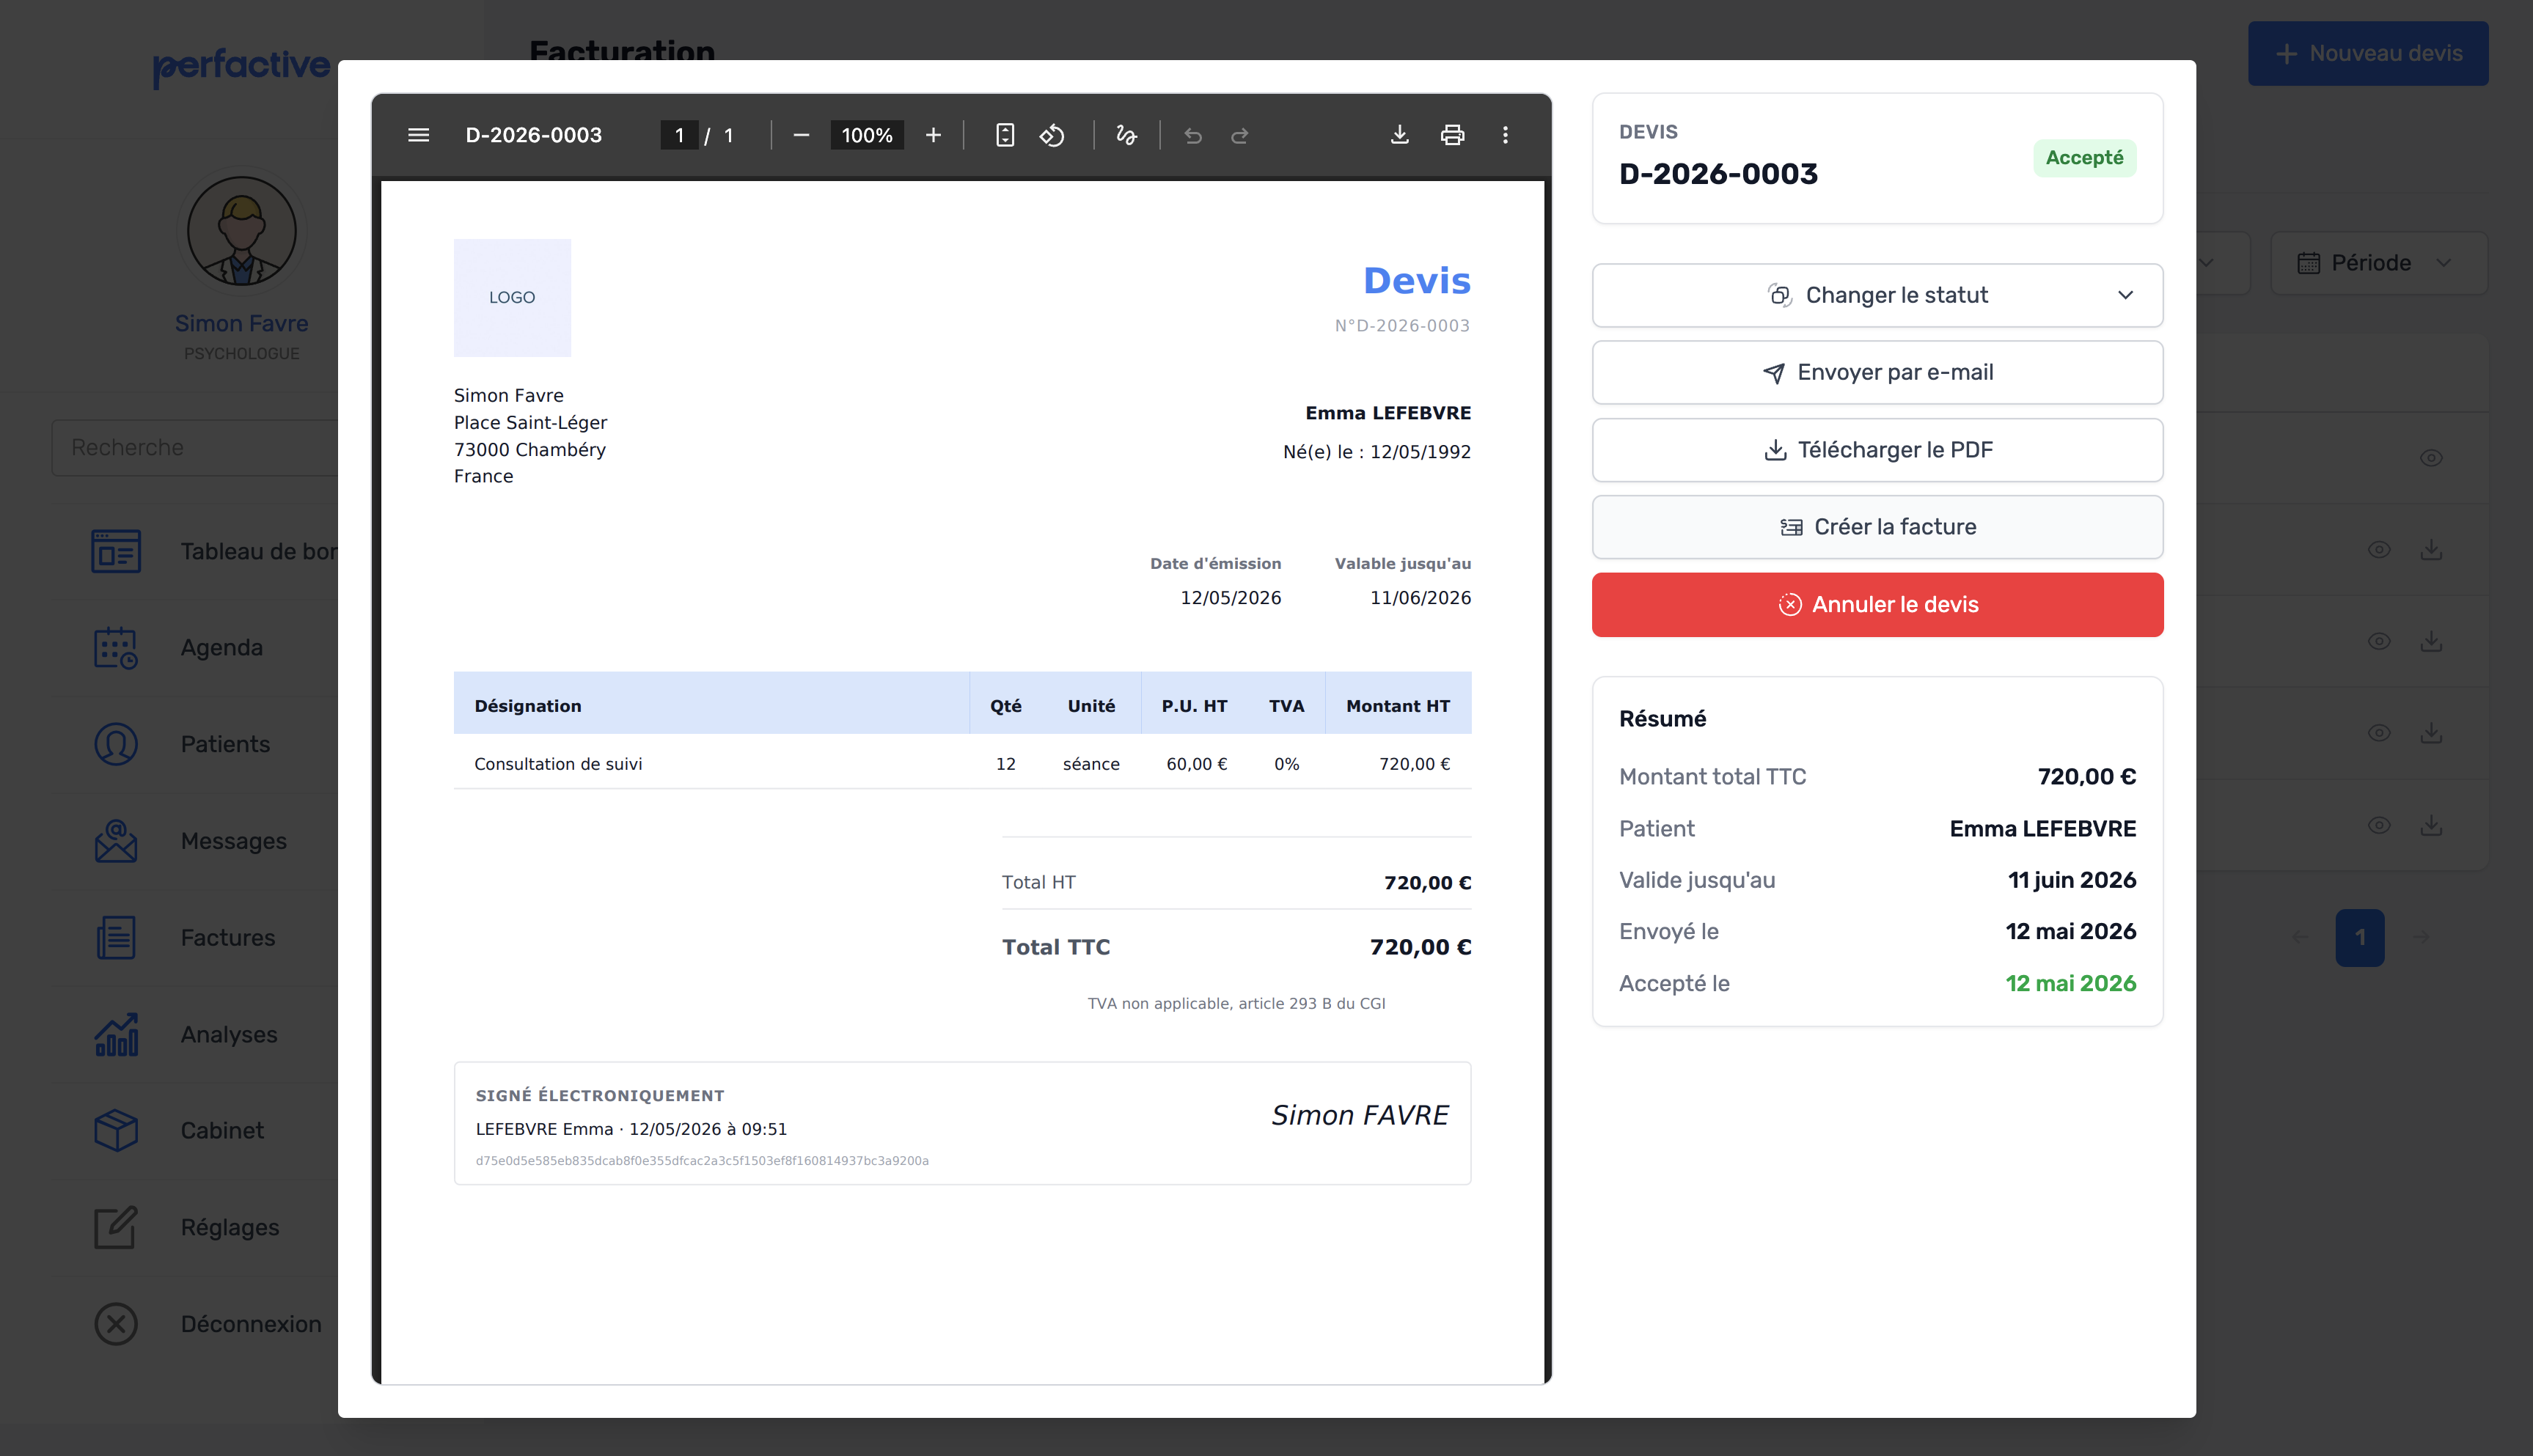Navigate to Factures in sidebar
Screen dimensions: 2533x1456
228,937
